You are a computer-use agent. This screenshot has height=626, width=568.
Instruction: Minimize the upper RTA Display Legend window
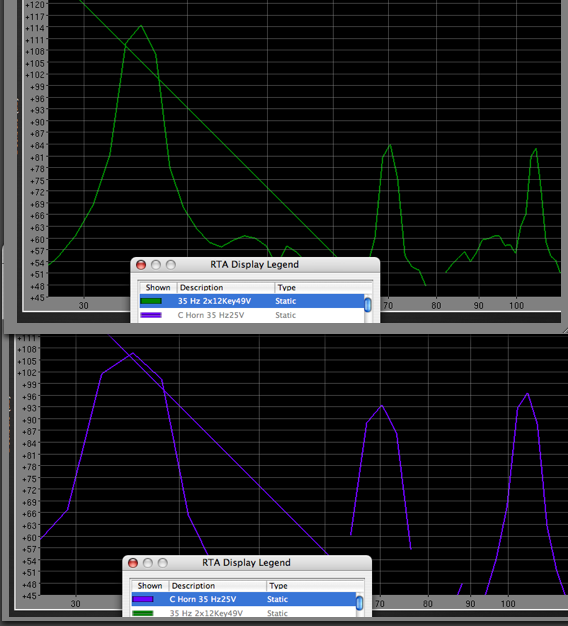[156, 265]
